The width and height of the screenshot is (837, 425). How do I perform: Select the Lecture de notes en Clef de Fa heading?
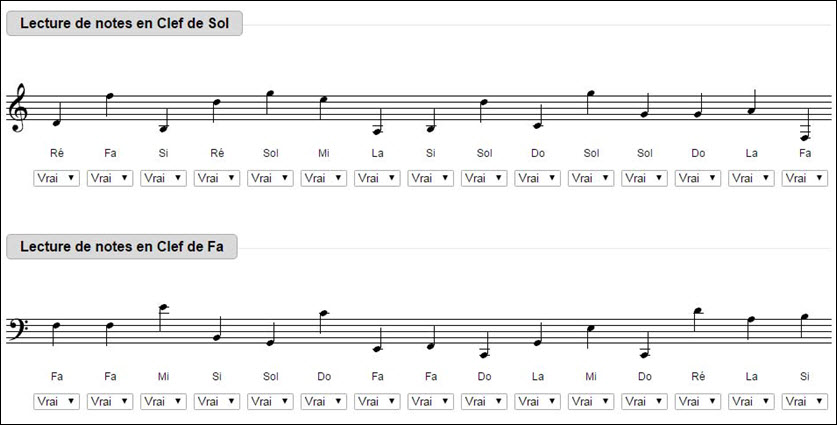tap(122, 247)
